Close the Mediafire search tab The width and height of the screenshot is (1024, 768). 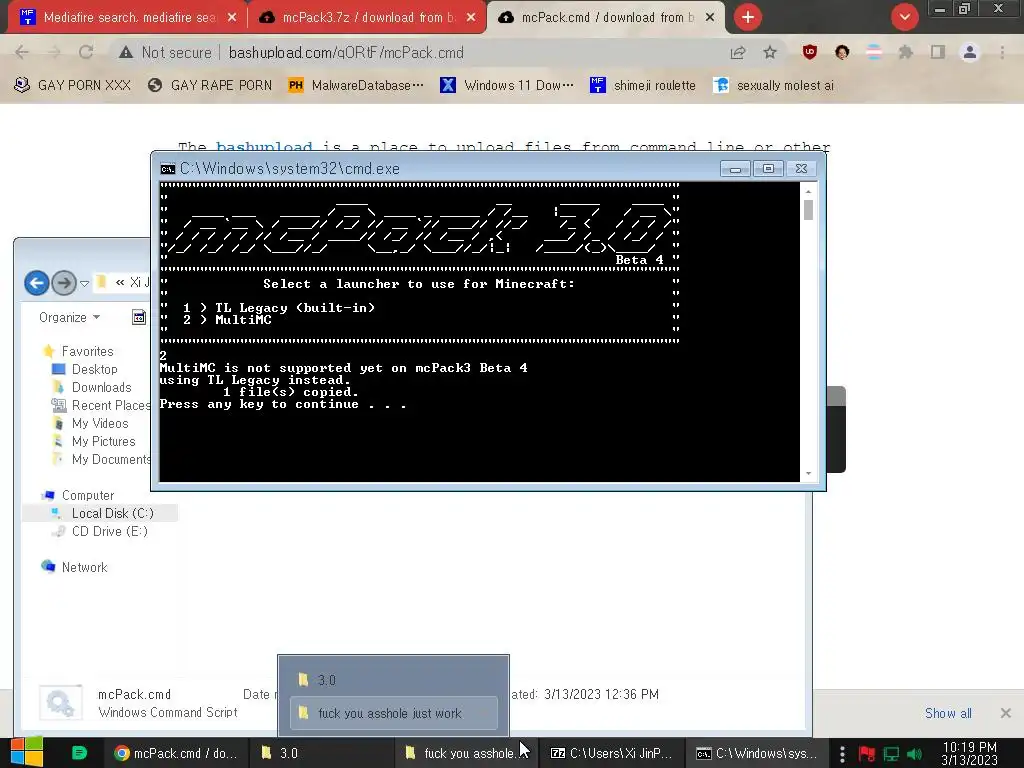pyautogui.click(x=232, y=18)
